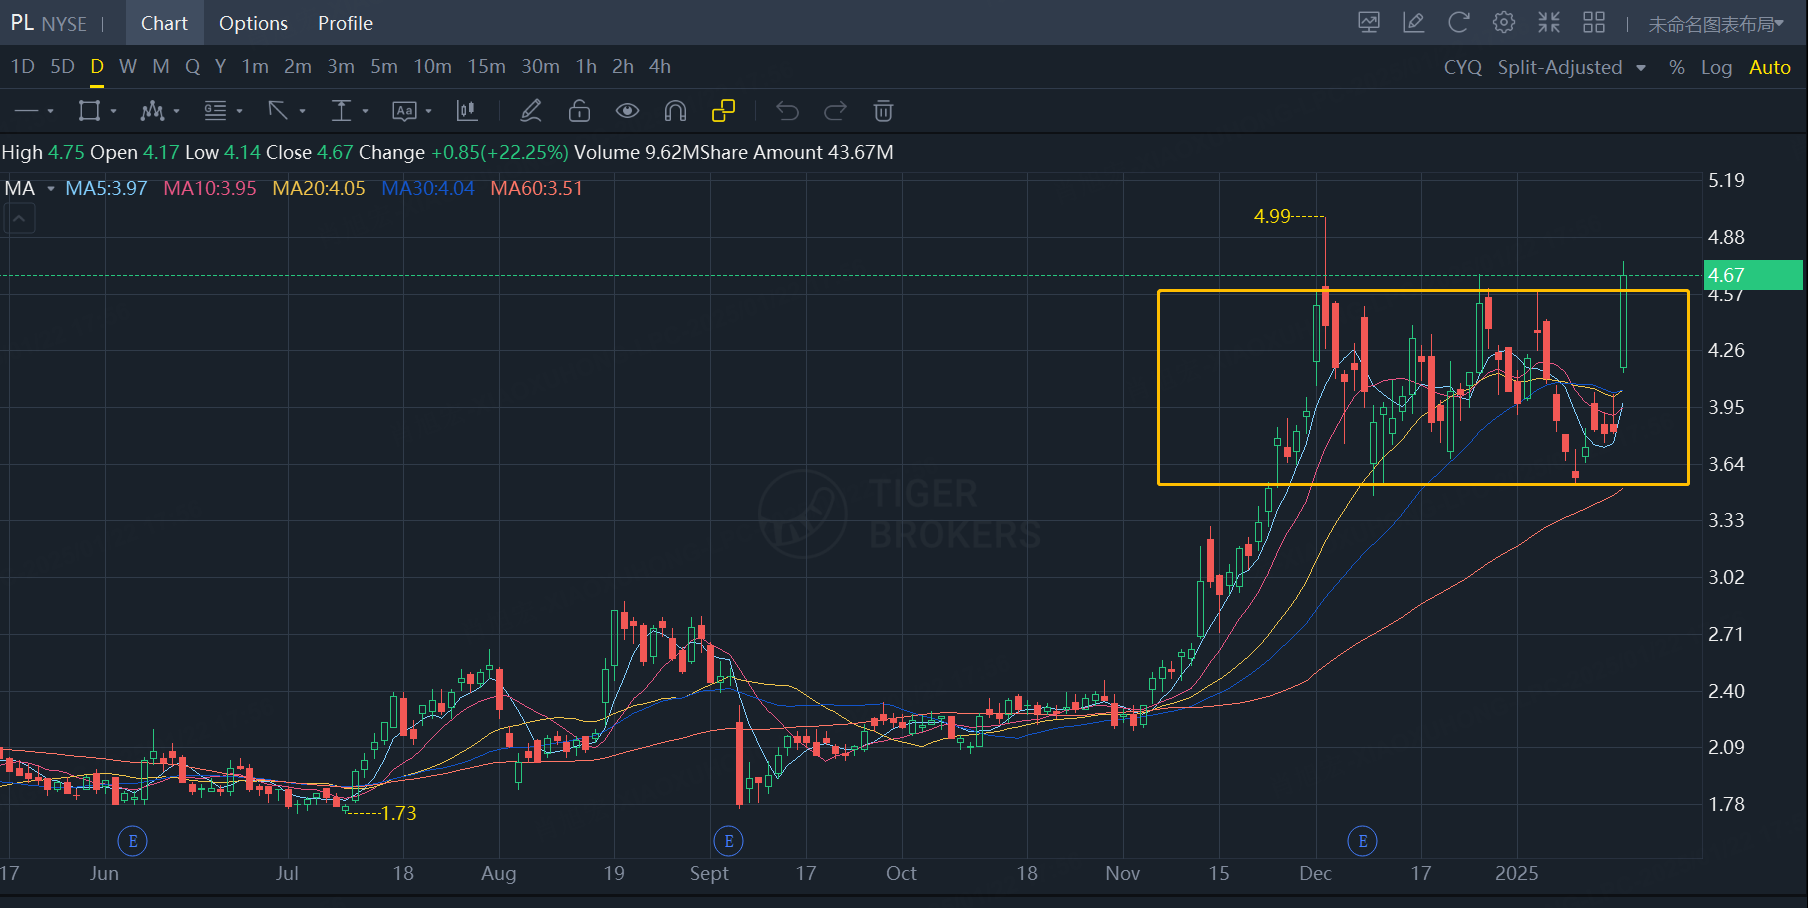The image size is (1808, 908).
Task: Select the 4h interval
Action: (x=660, y=67)
